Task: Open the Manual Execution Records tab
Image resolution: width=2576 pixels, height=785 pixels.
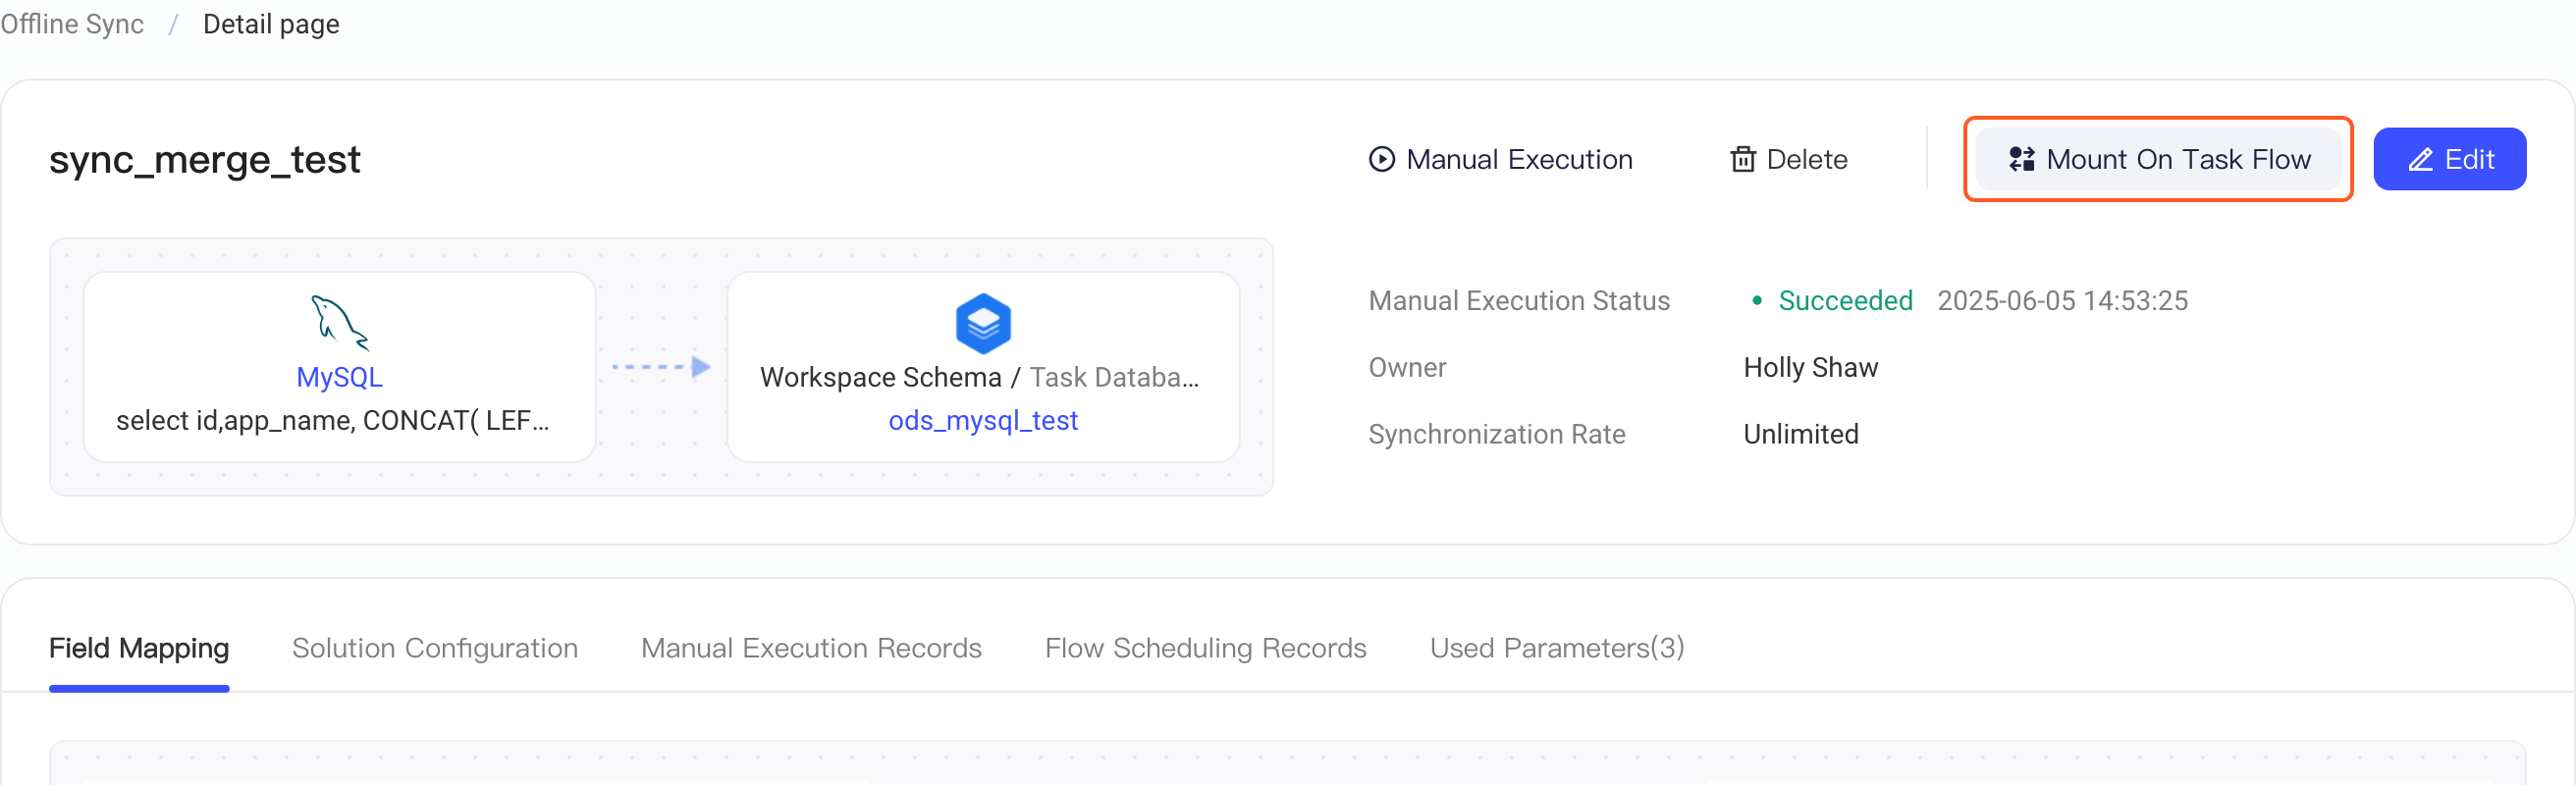Action: [x=811, y=648]
